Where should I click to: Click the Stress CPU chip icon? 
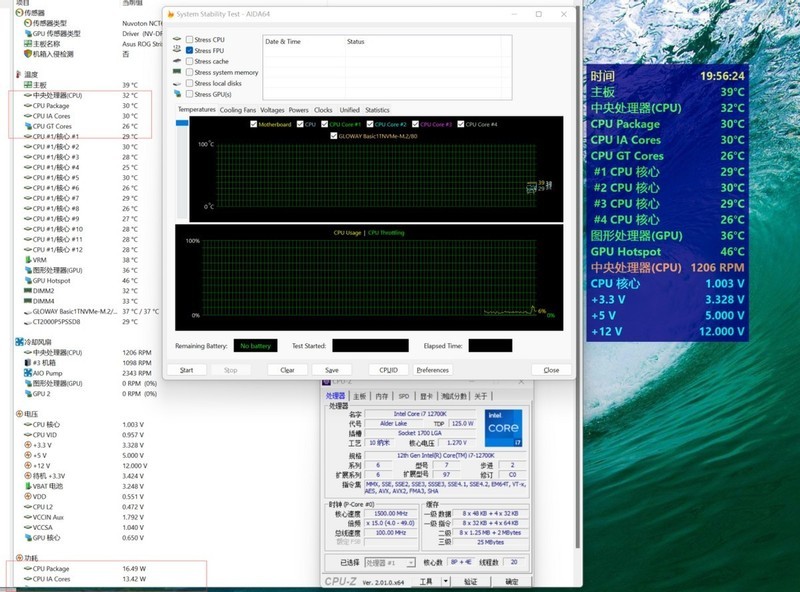tap(177, 40)
